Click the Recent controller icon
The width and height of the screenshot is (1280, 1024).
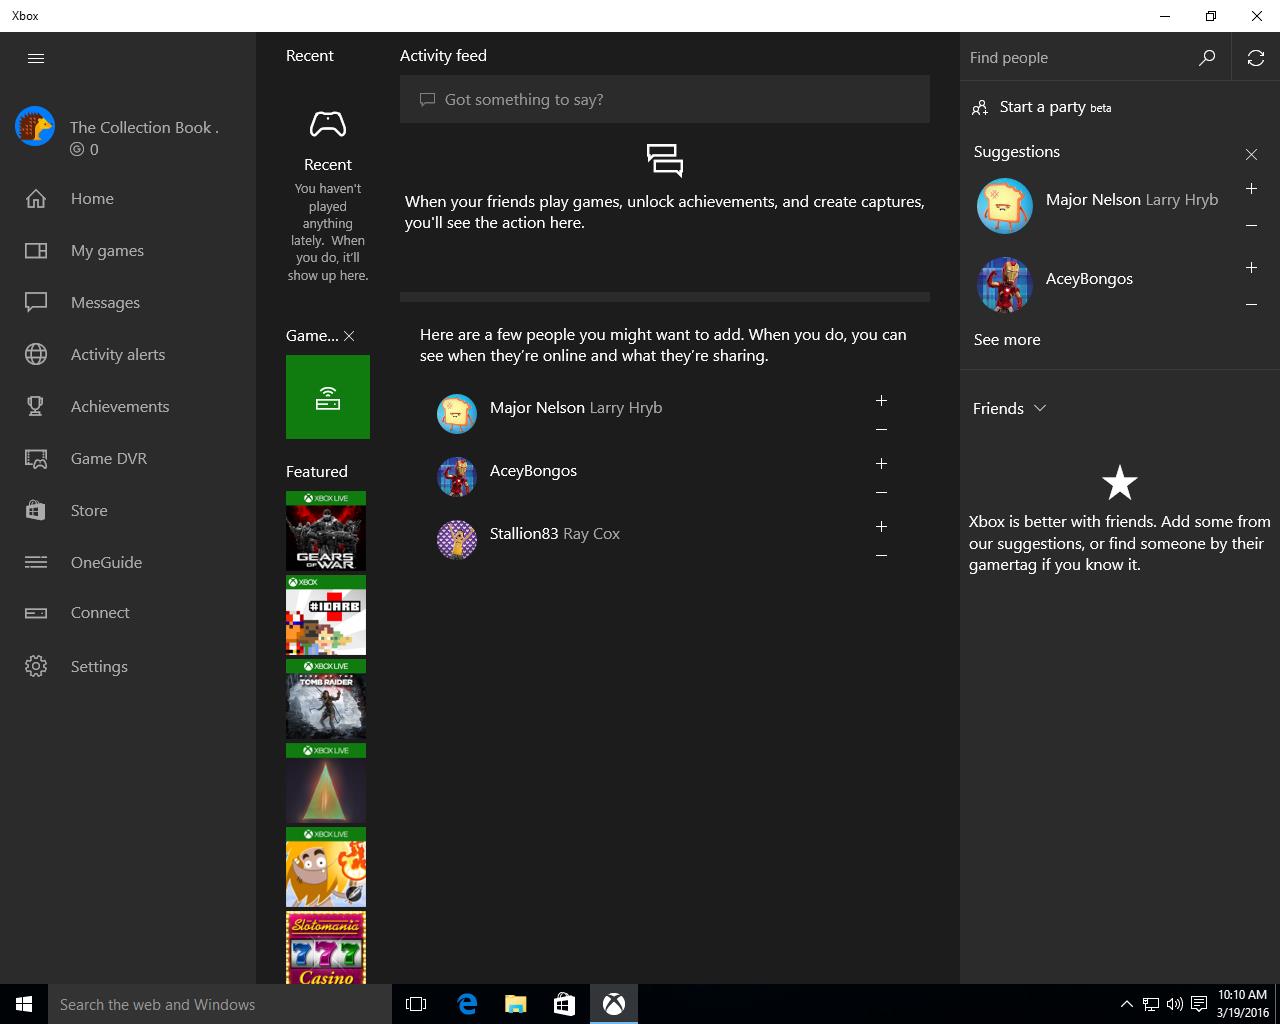pos(328,124)
